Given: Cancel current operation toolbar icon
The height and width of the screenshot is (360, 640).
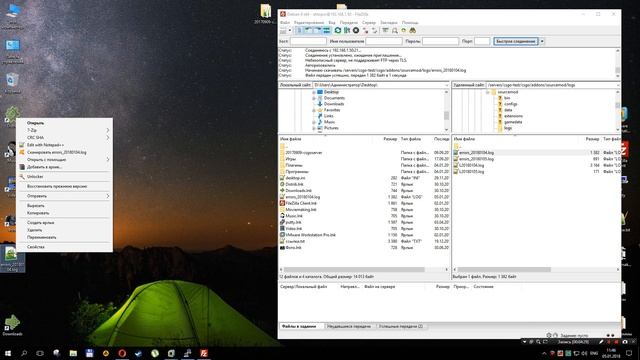Looking at the screenshot, I should coord(356,31).
